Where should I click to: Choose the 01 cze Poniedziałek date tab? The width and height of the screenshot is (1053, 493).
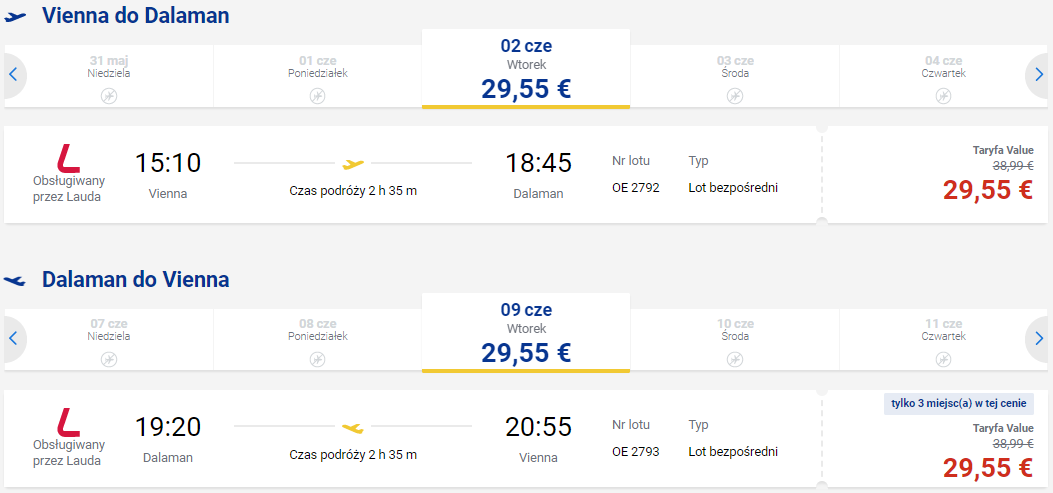[318, 76]
